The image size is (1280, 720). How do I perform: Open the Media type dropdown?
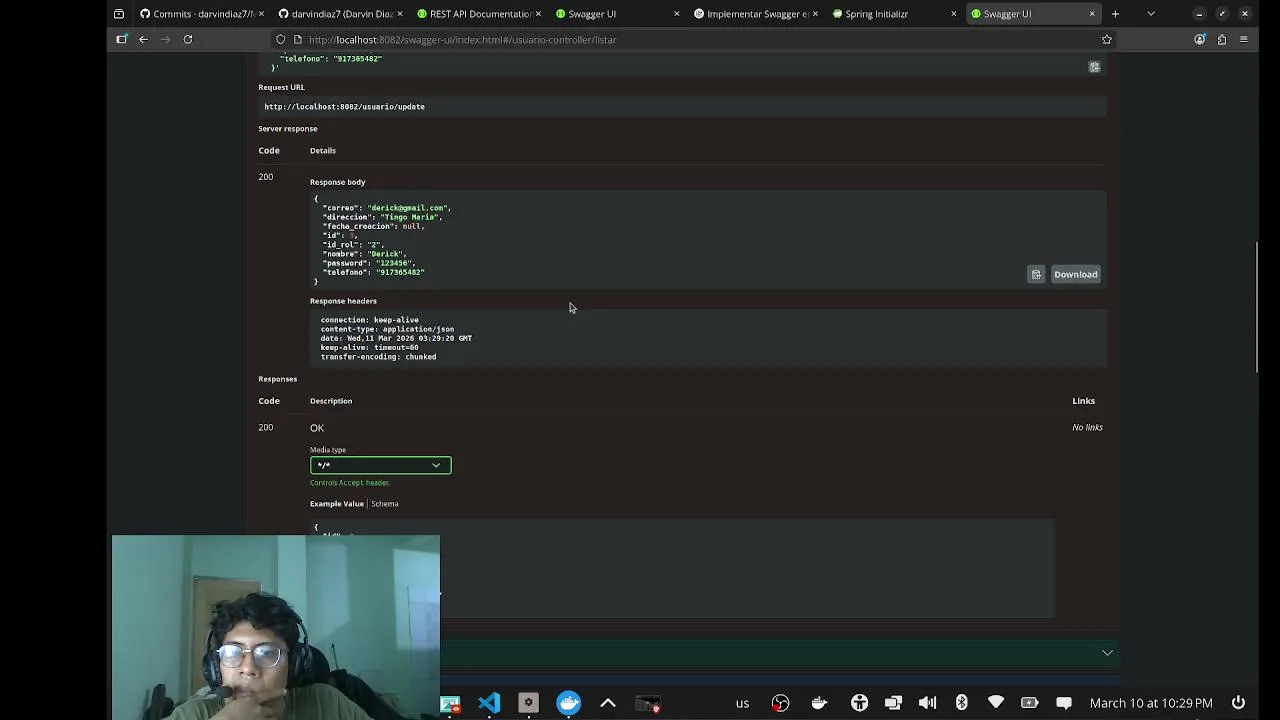pos(380,465)
